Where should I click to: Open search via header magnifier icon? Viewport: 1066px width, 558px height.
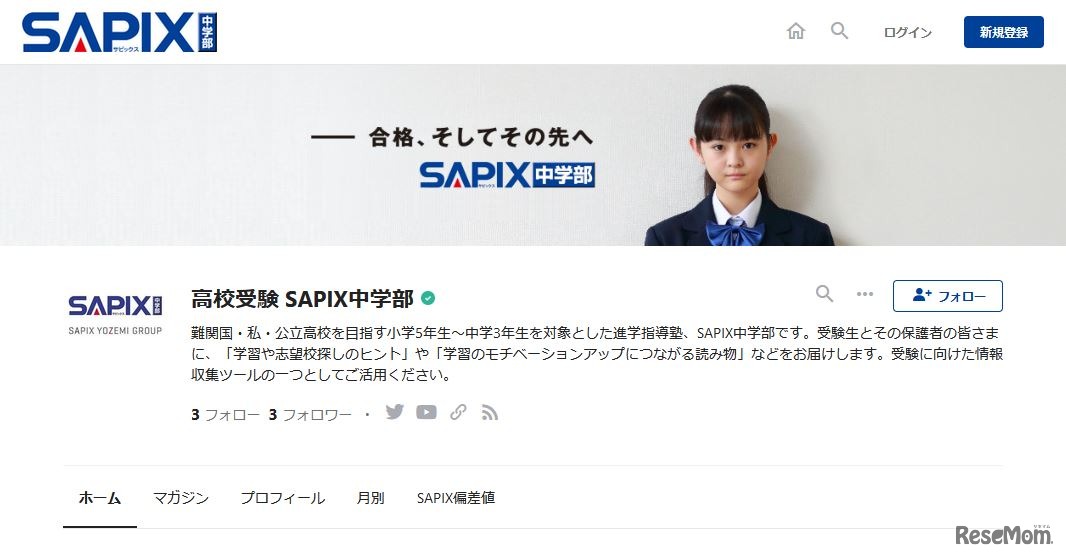[840, 31]
